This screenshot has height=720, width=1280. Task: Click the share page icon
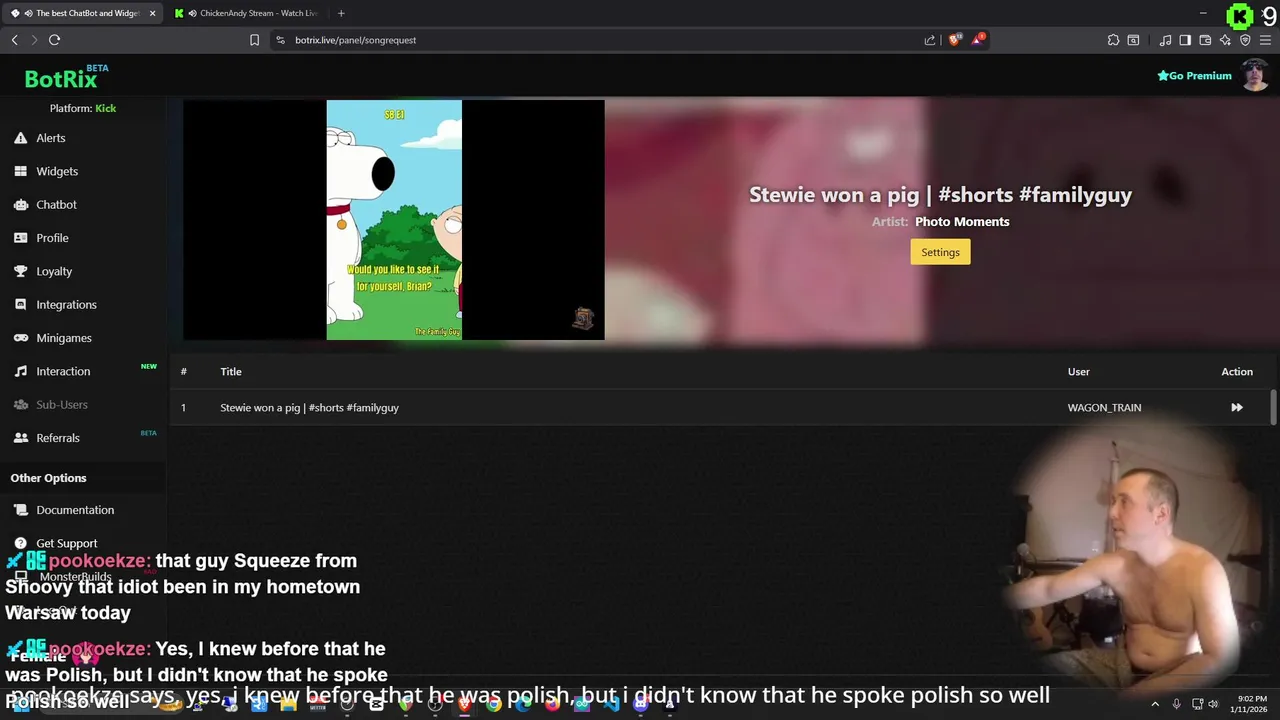(930, 40)
